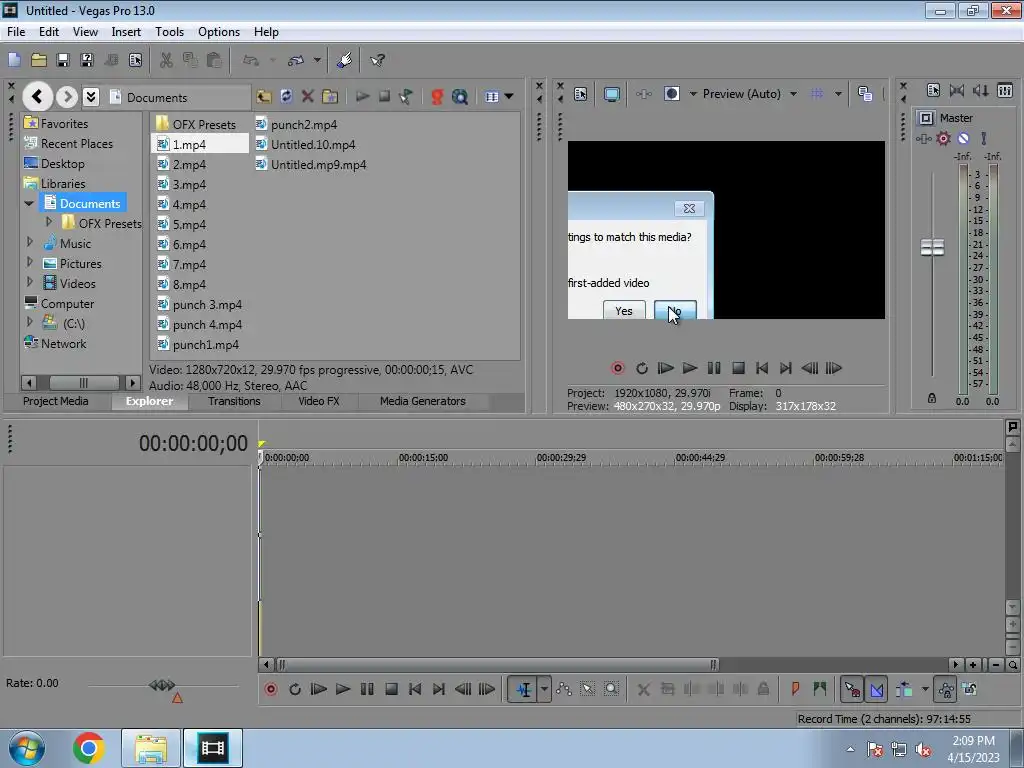Activate the What's This help icon
The image size is (1024, 768).
(x=377, y=60)
